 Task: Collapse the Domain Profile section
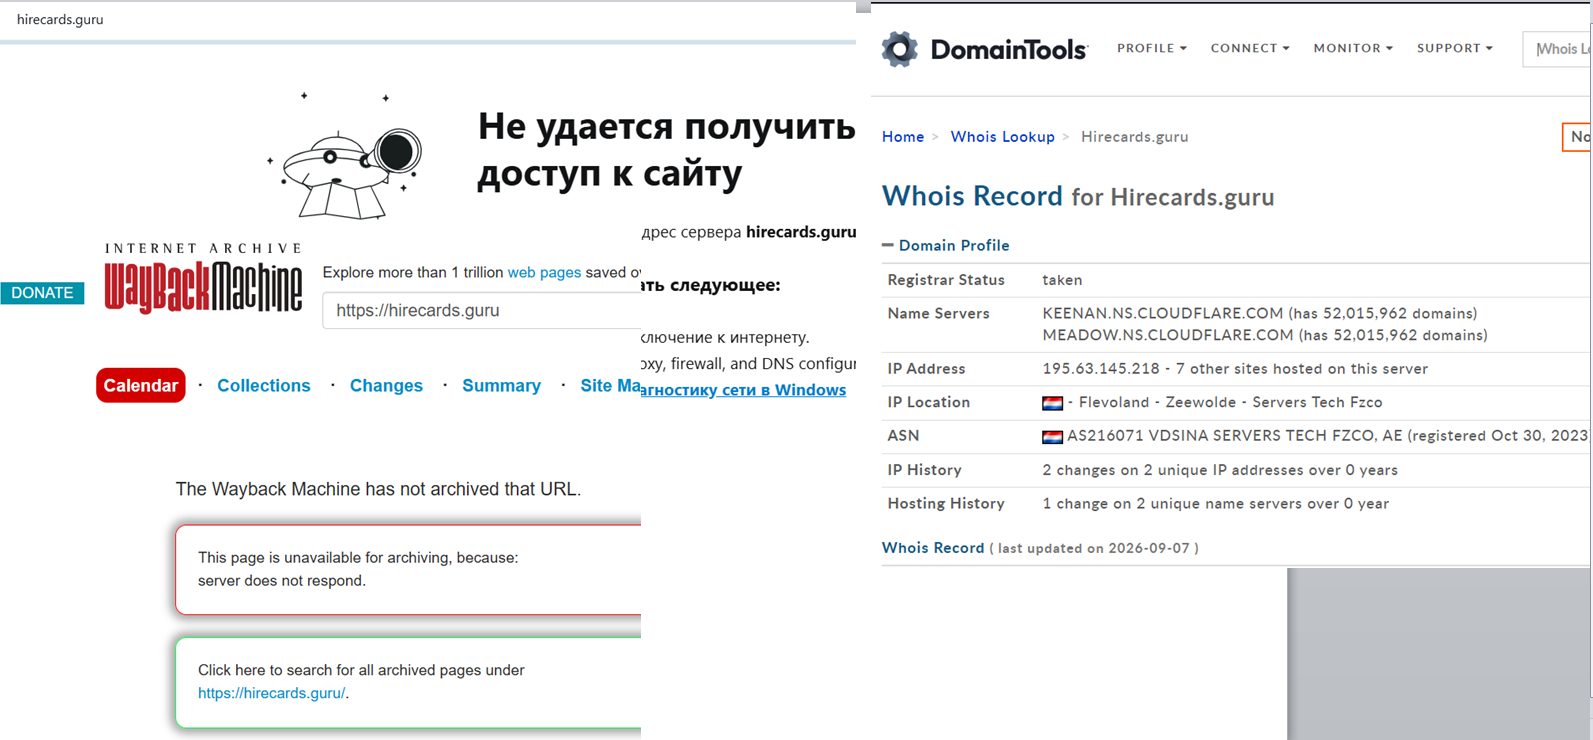coord(946,246)
